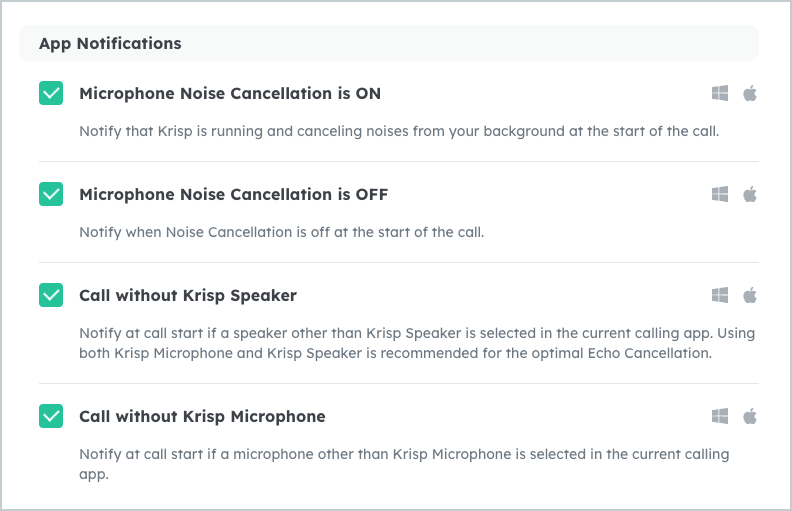The height and width of the screenshot is (511, 792).
Task: Click the Call without Krisp Microphone title
Action: pyautogui.click(x=202, y=417)
